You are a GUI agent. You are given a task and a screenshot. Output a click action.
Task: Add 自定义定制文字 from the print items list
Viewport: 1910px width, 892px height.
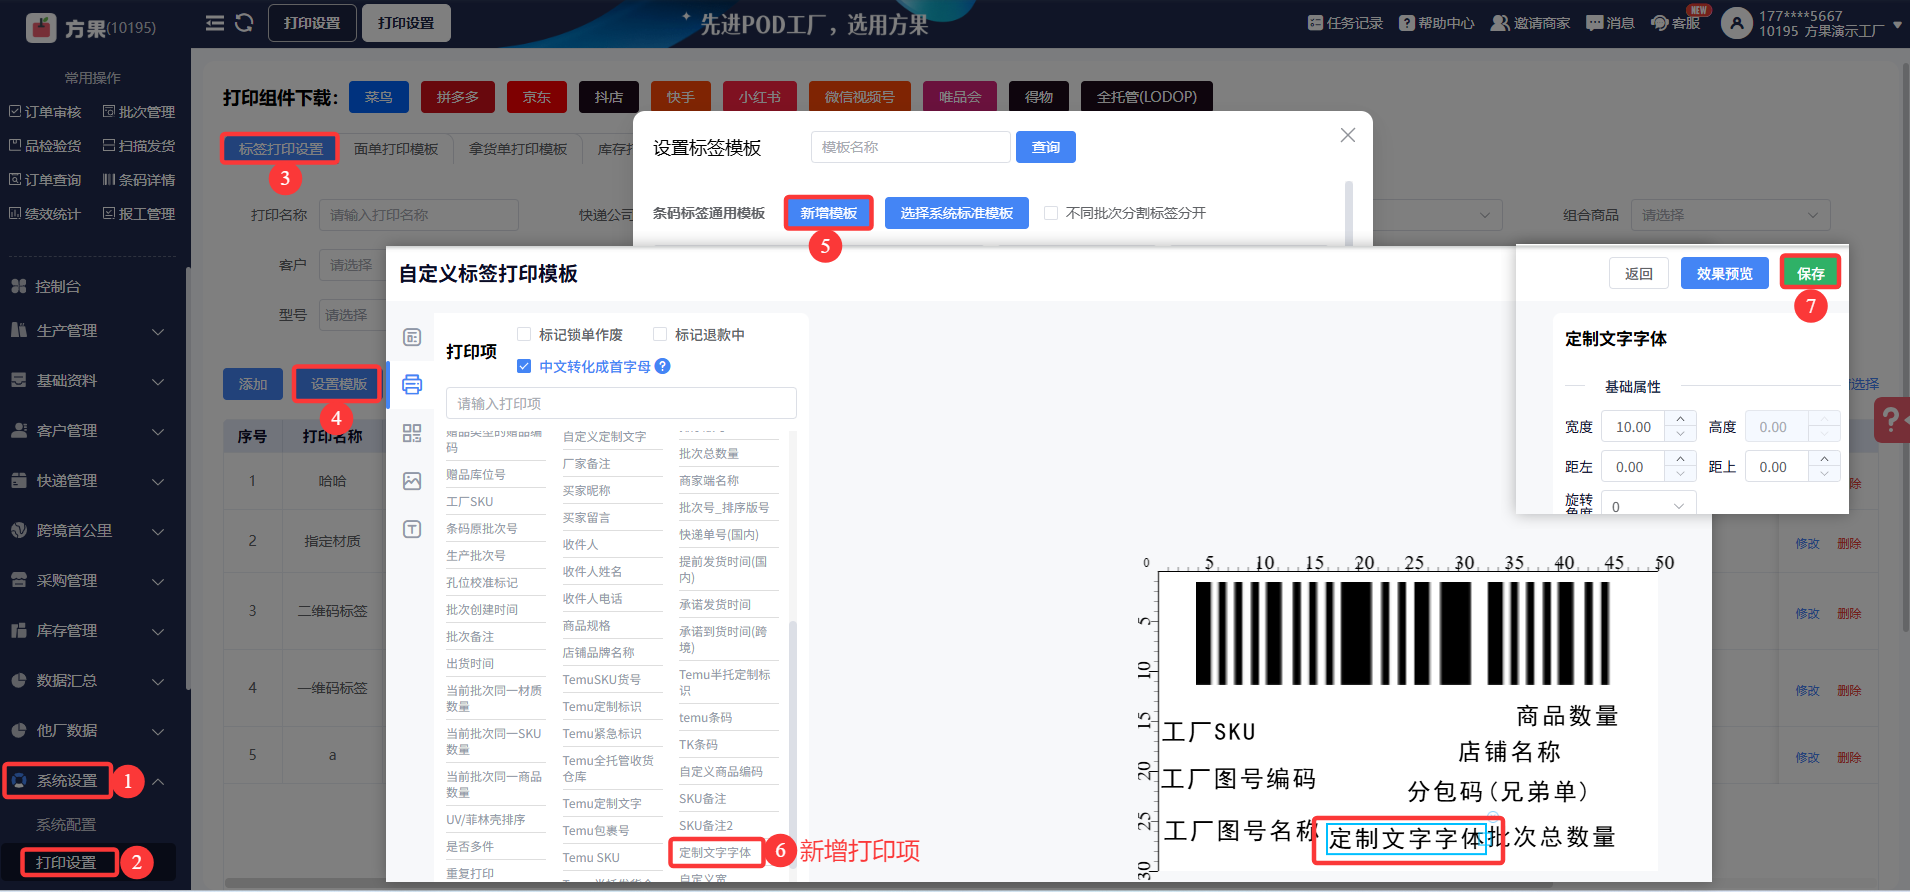[604, 437]
